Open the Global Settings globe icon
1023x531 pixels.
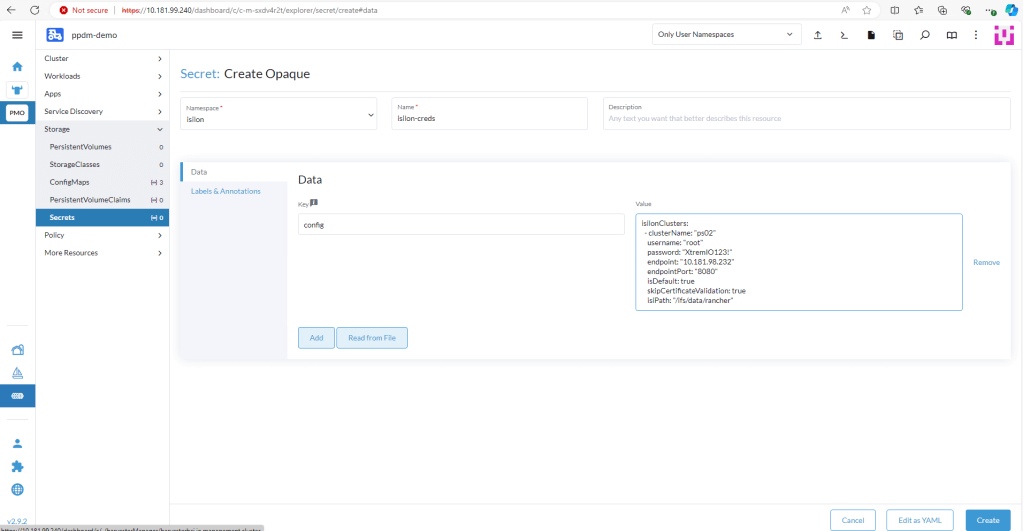(17, 489)
